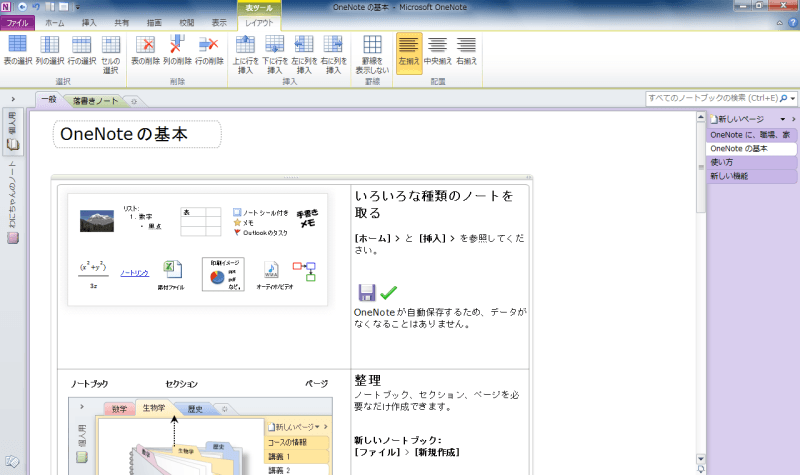Click the page title OneNote の基本
The height and width of the screenshot is (475, 800).
(124, 134)
